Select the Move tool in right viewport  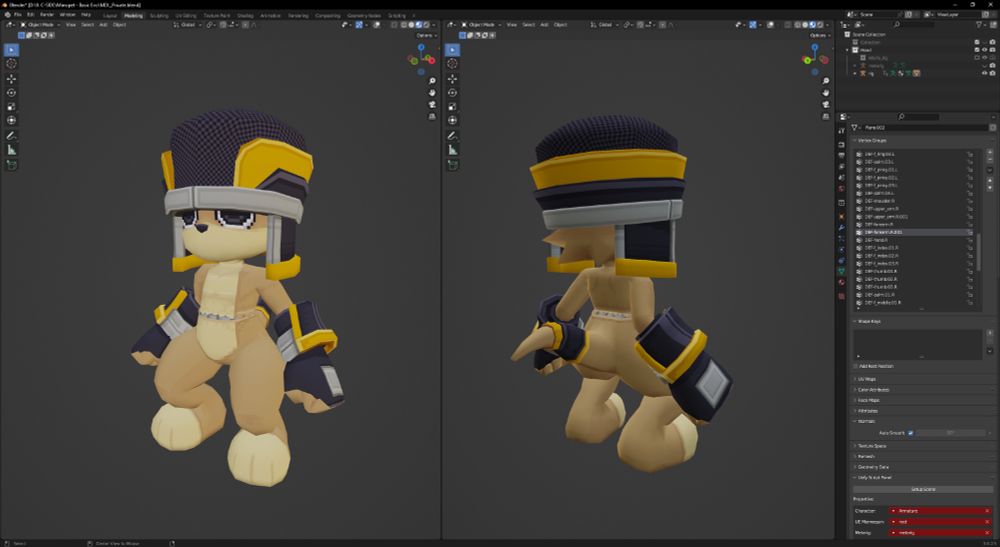point(452,78)
